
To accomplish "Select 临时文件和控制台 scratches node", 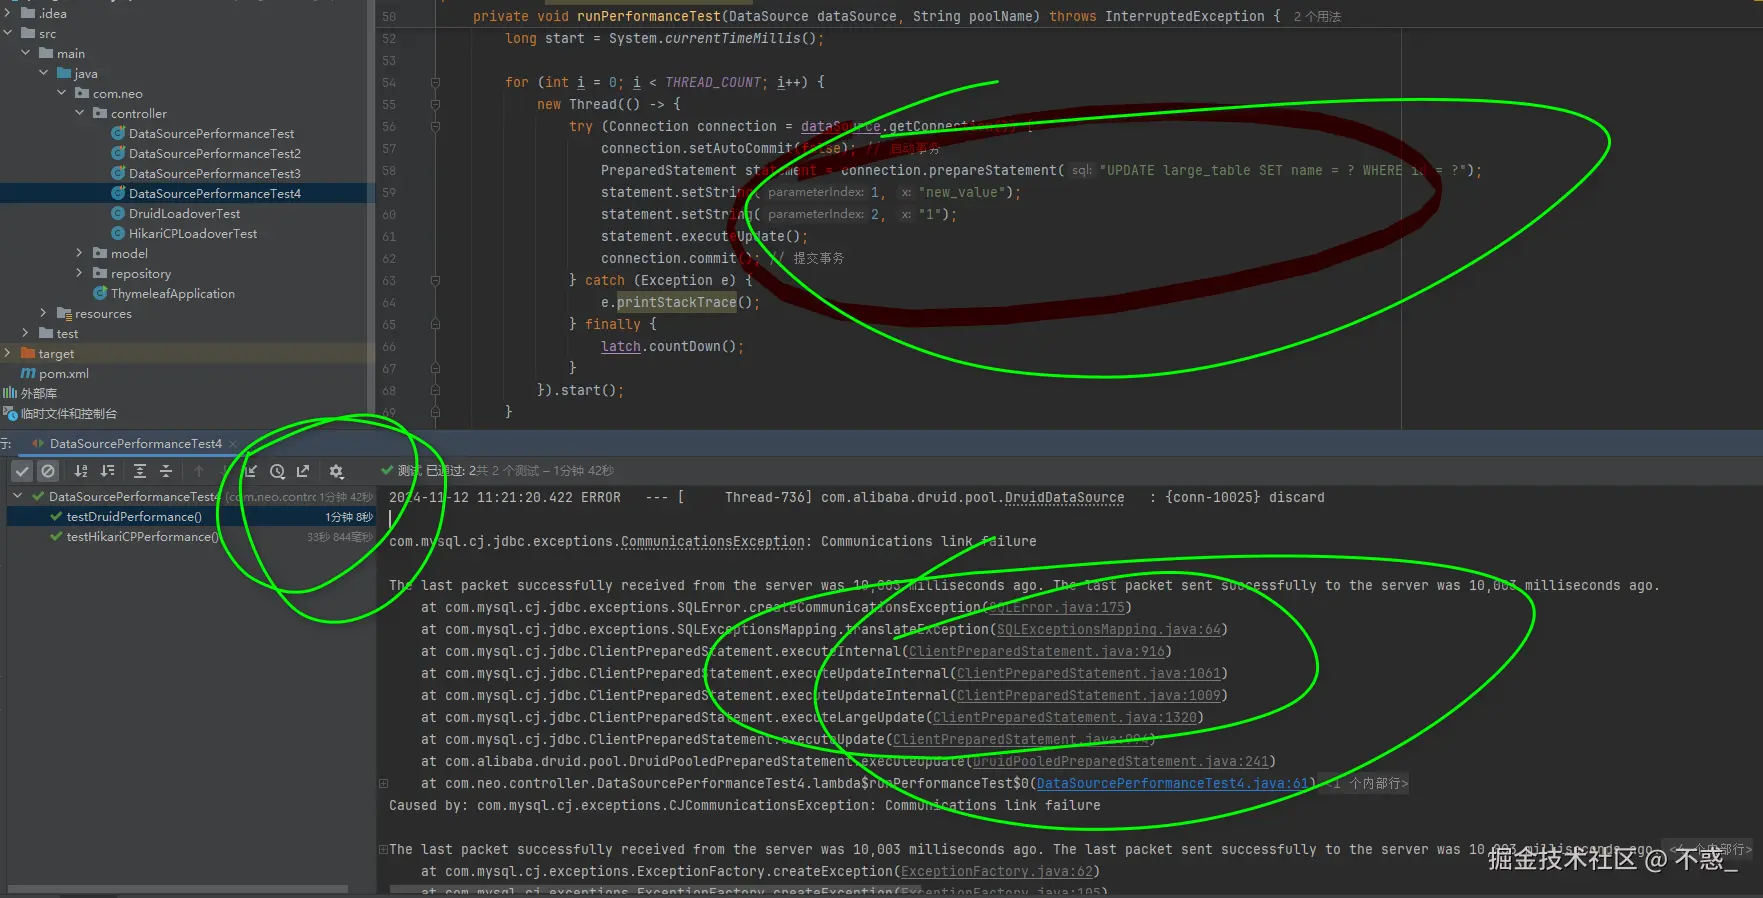I will 60,413.
